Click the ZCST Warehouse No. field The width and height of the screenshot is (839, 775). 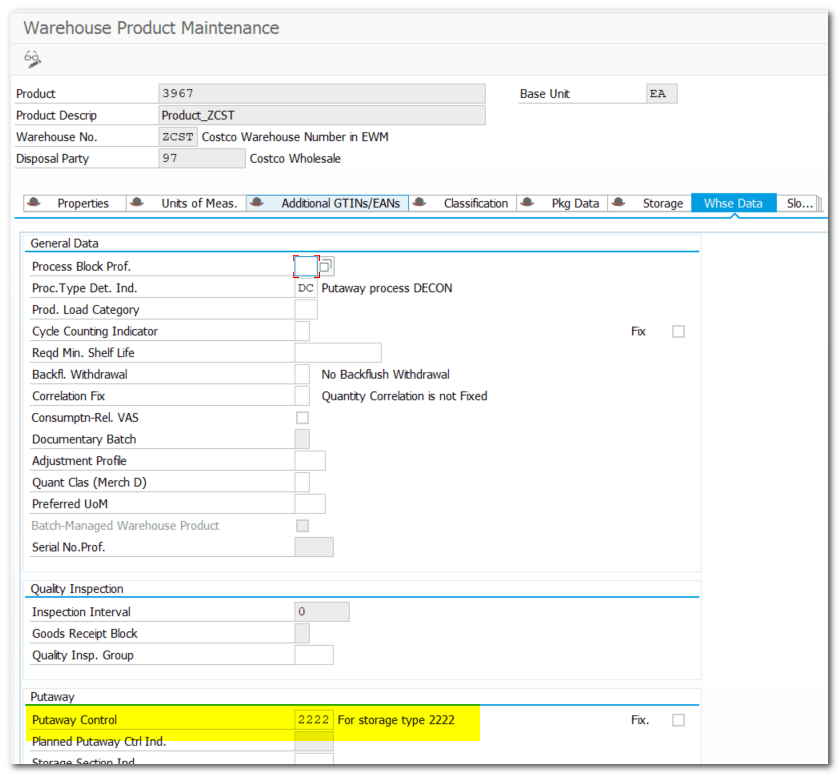click(x=177, y=136)
